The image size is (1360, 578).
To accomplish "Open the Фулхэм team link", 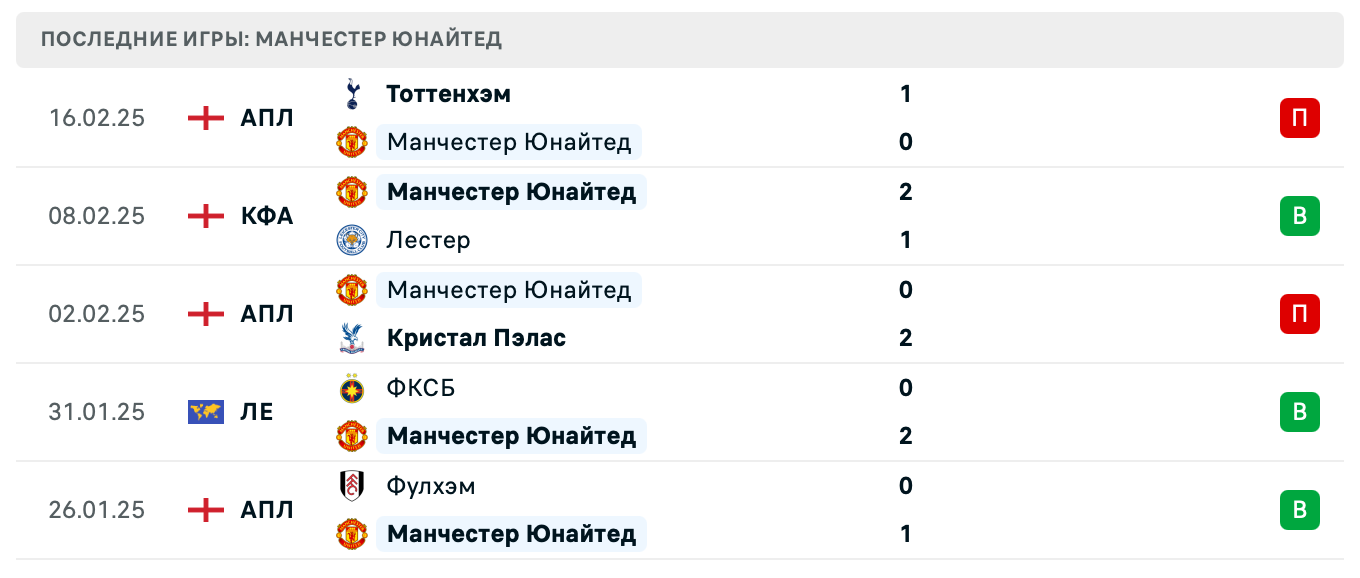I will 432,486.
